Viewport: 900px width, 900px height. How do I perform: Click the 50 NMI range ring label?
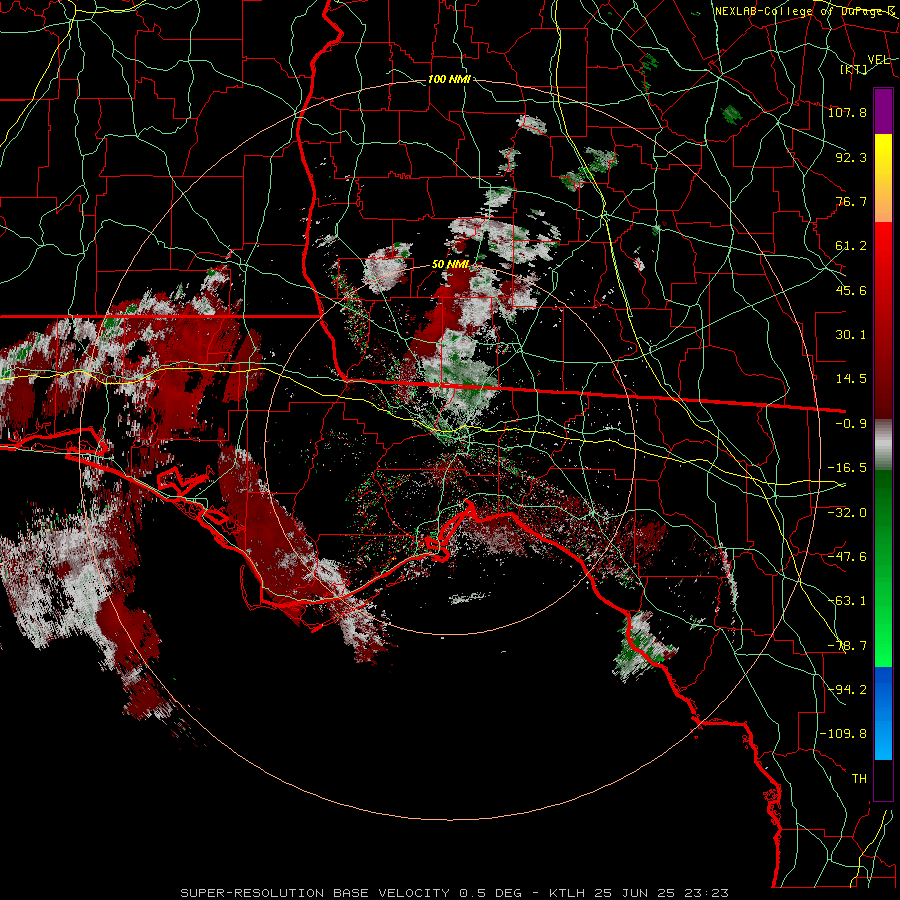pos(451,265)
